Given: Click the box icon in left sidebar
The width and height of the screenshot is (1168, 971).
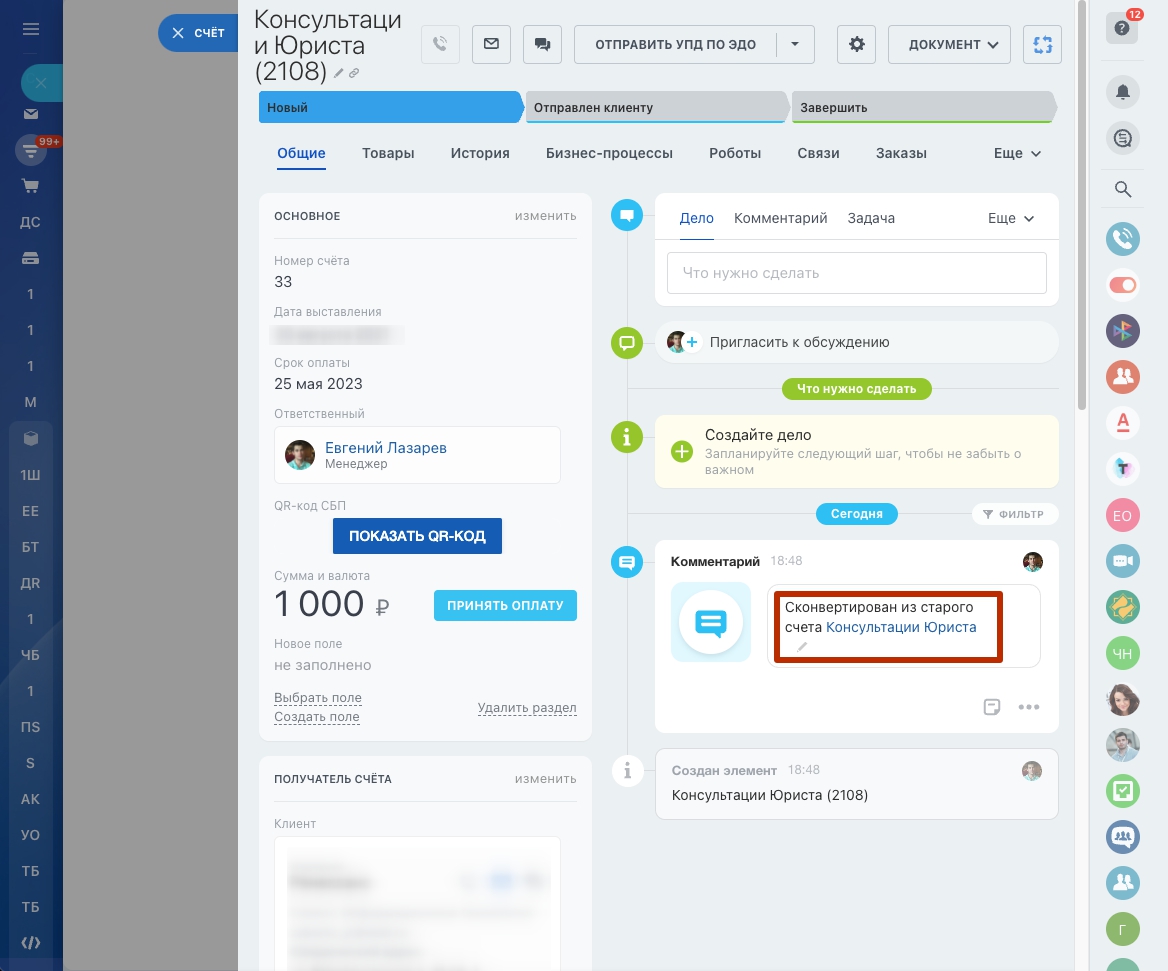Looking at the screenshot, I should [x=31, y=439].
